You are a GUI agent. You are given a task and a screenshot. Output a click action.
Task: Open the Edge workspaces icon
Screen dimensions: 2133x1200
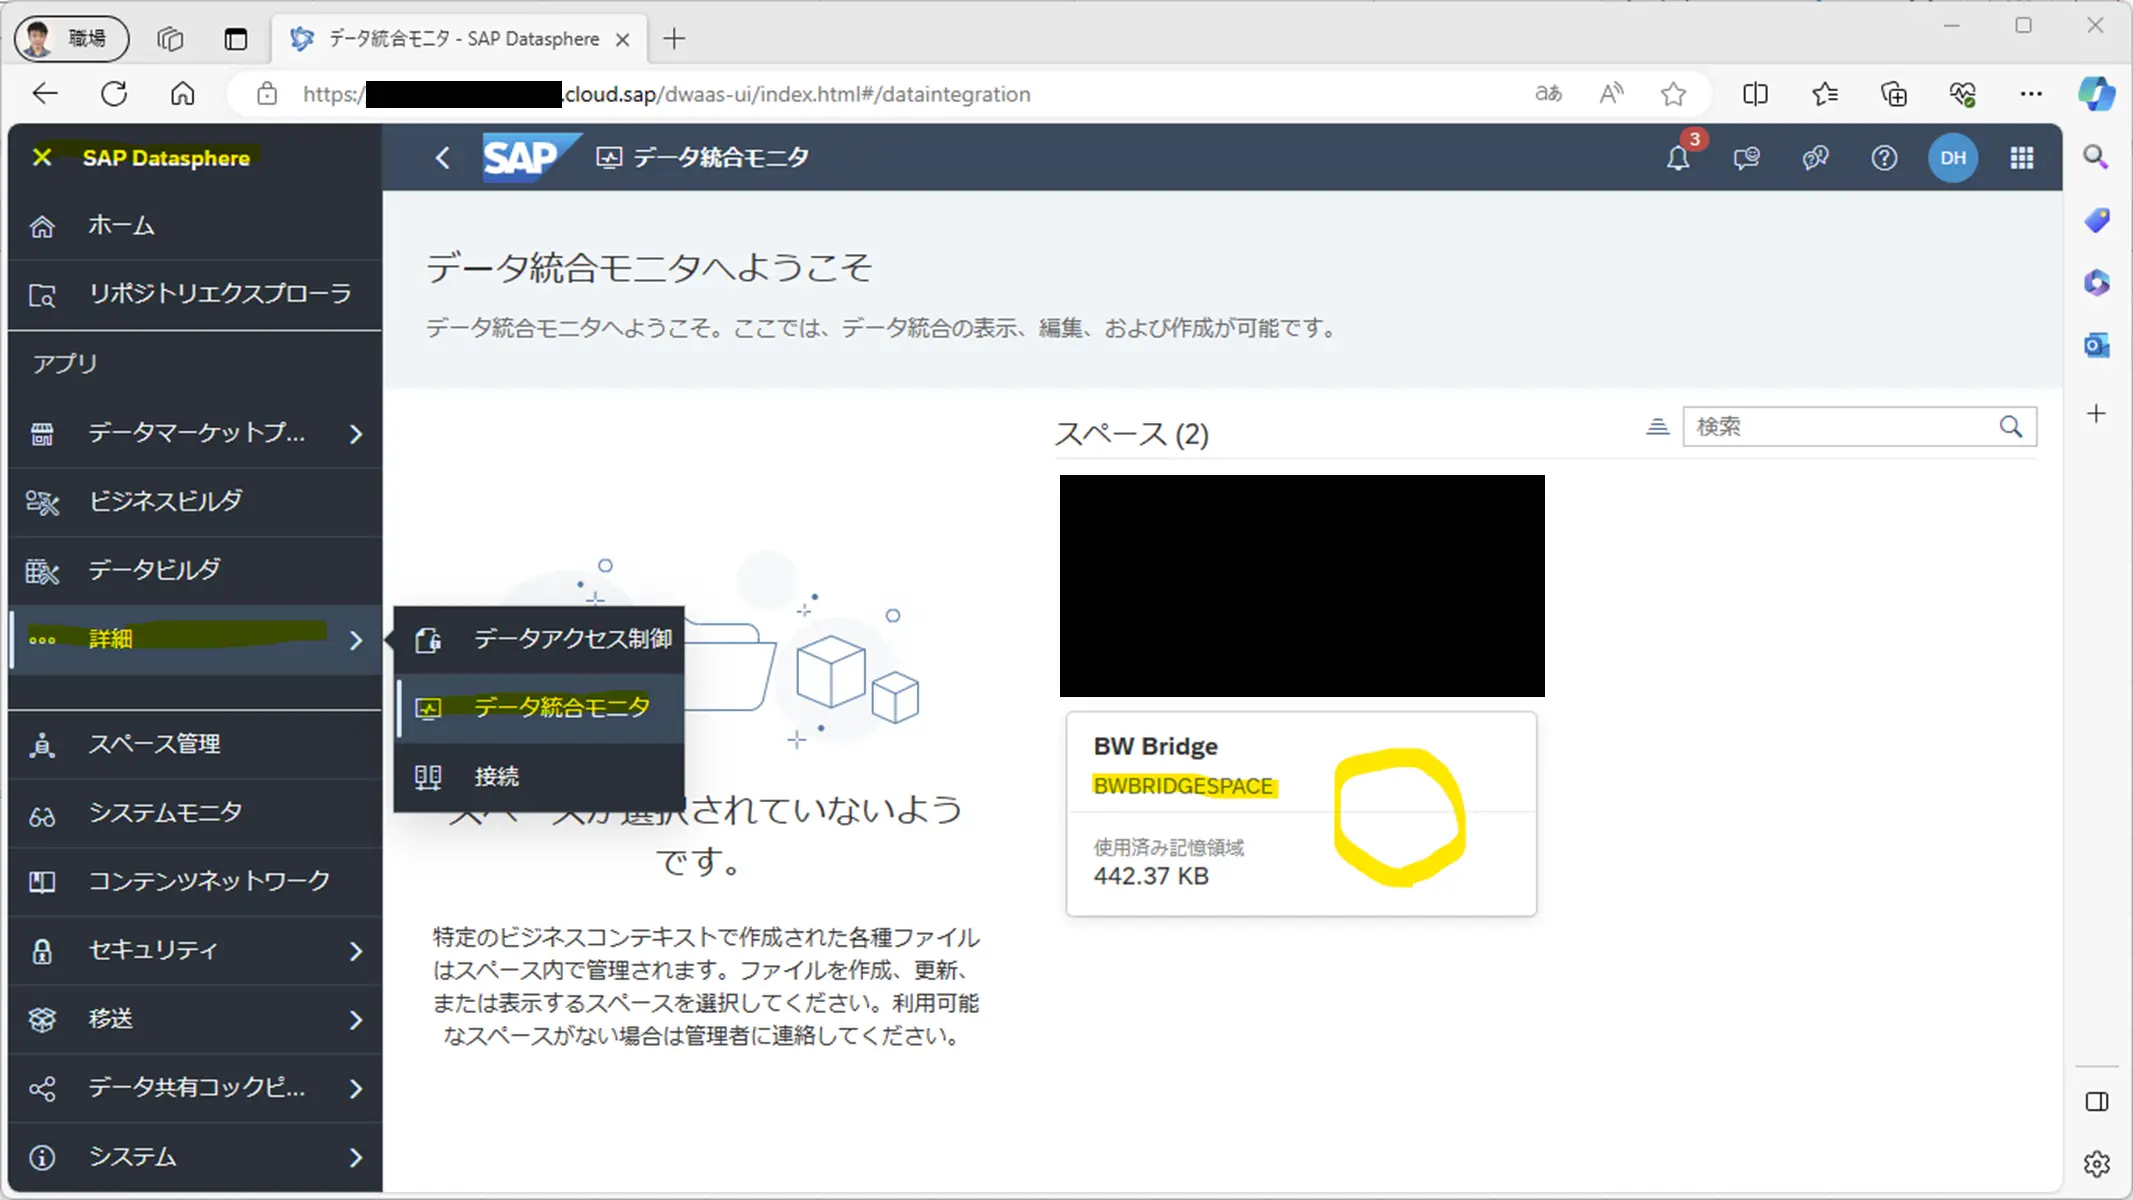[170, 39]
